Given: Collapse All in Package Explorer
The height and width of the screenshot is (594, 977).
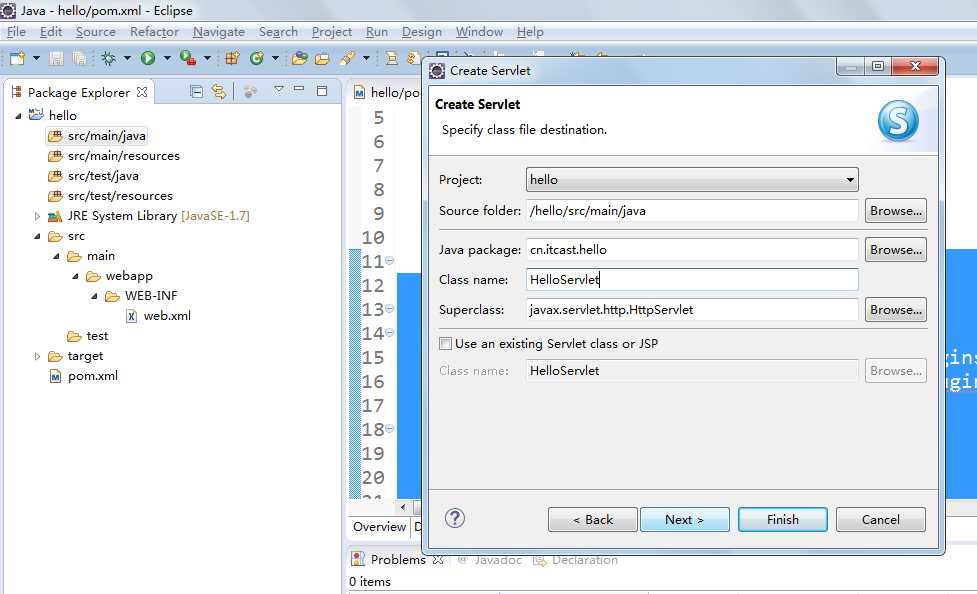Looking at the screenshot, I should pos(196,92).
